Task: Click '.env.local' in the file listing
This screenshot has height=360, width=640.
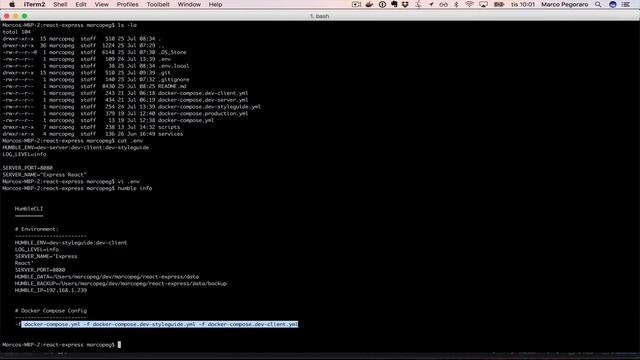Action: click(x=173, y=66)
